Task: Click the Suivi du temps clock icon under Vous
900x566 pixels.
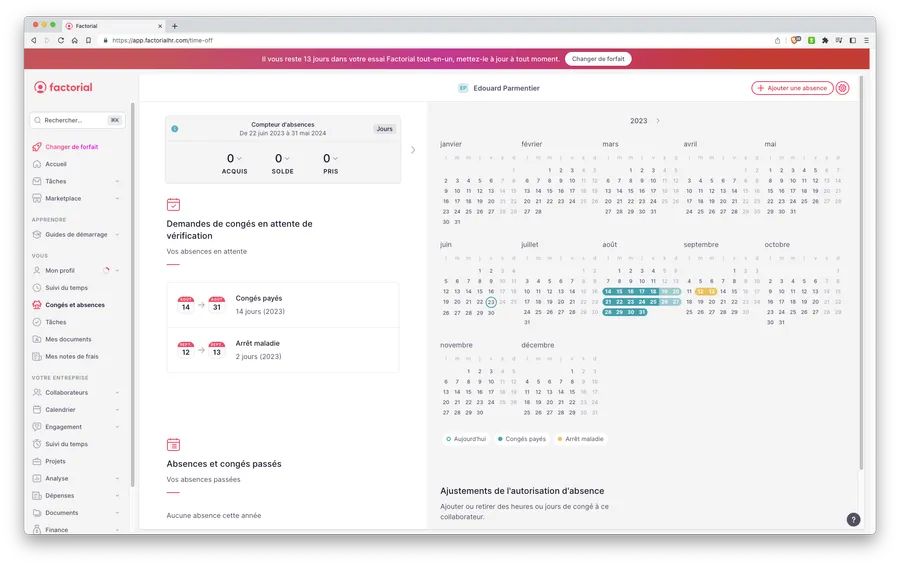Action: 37,288
